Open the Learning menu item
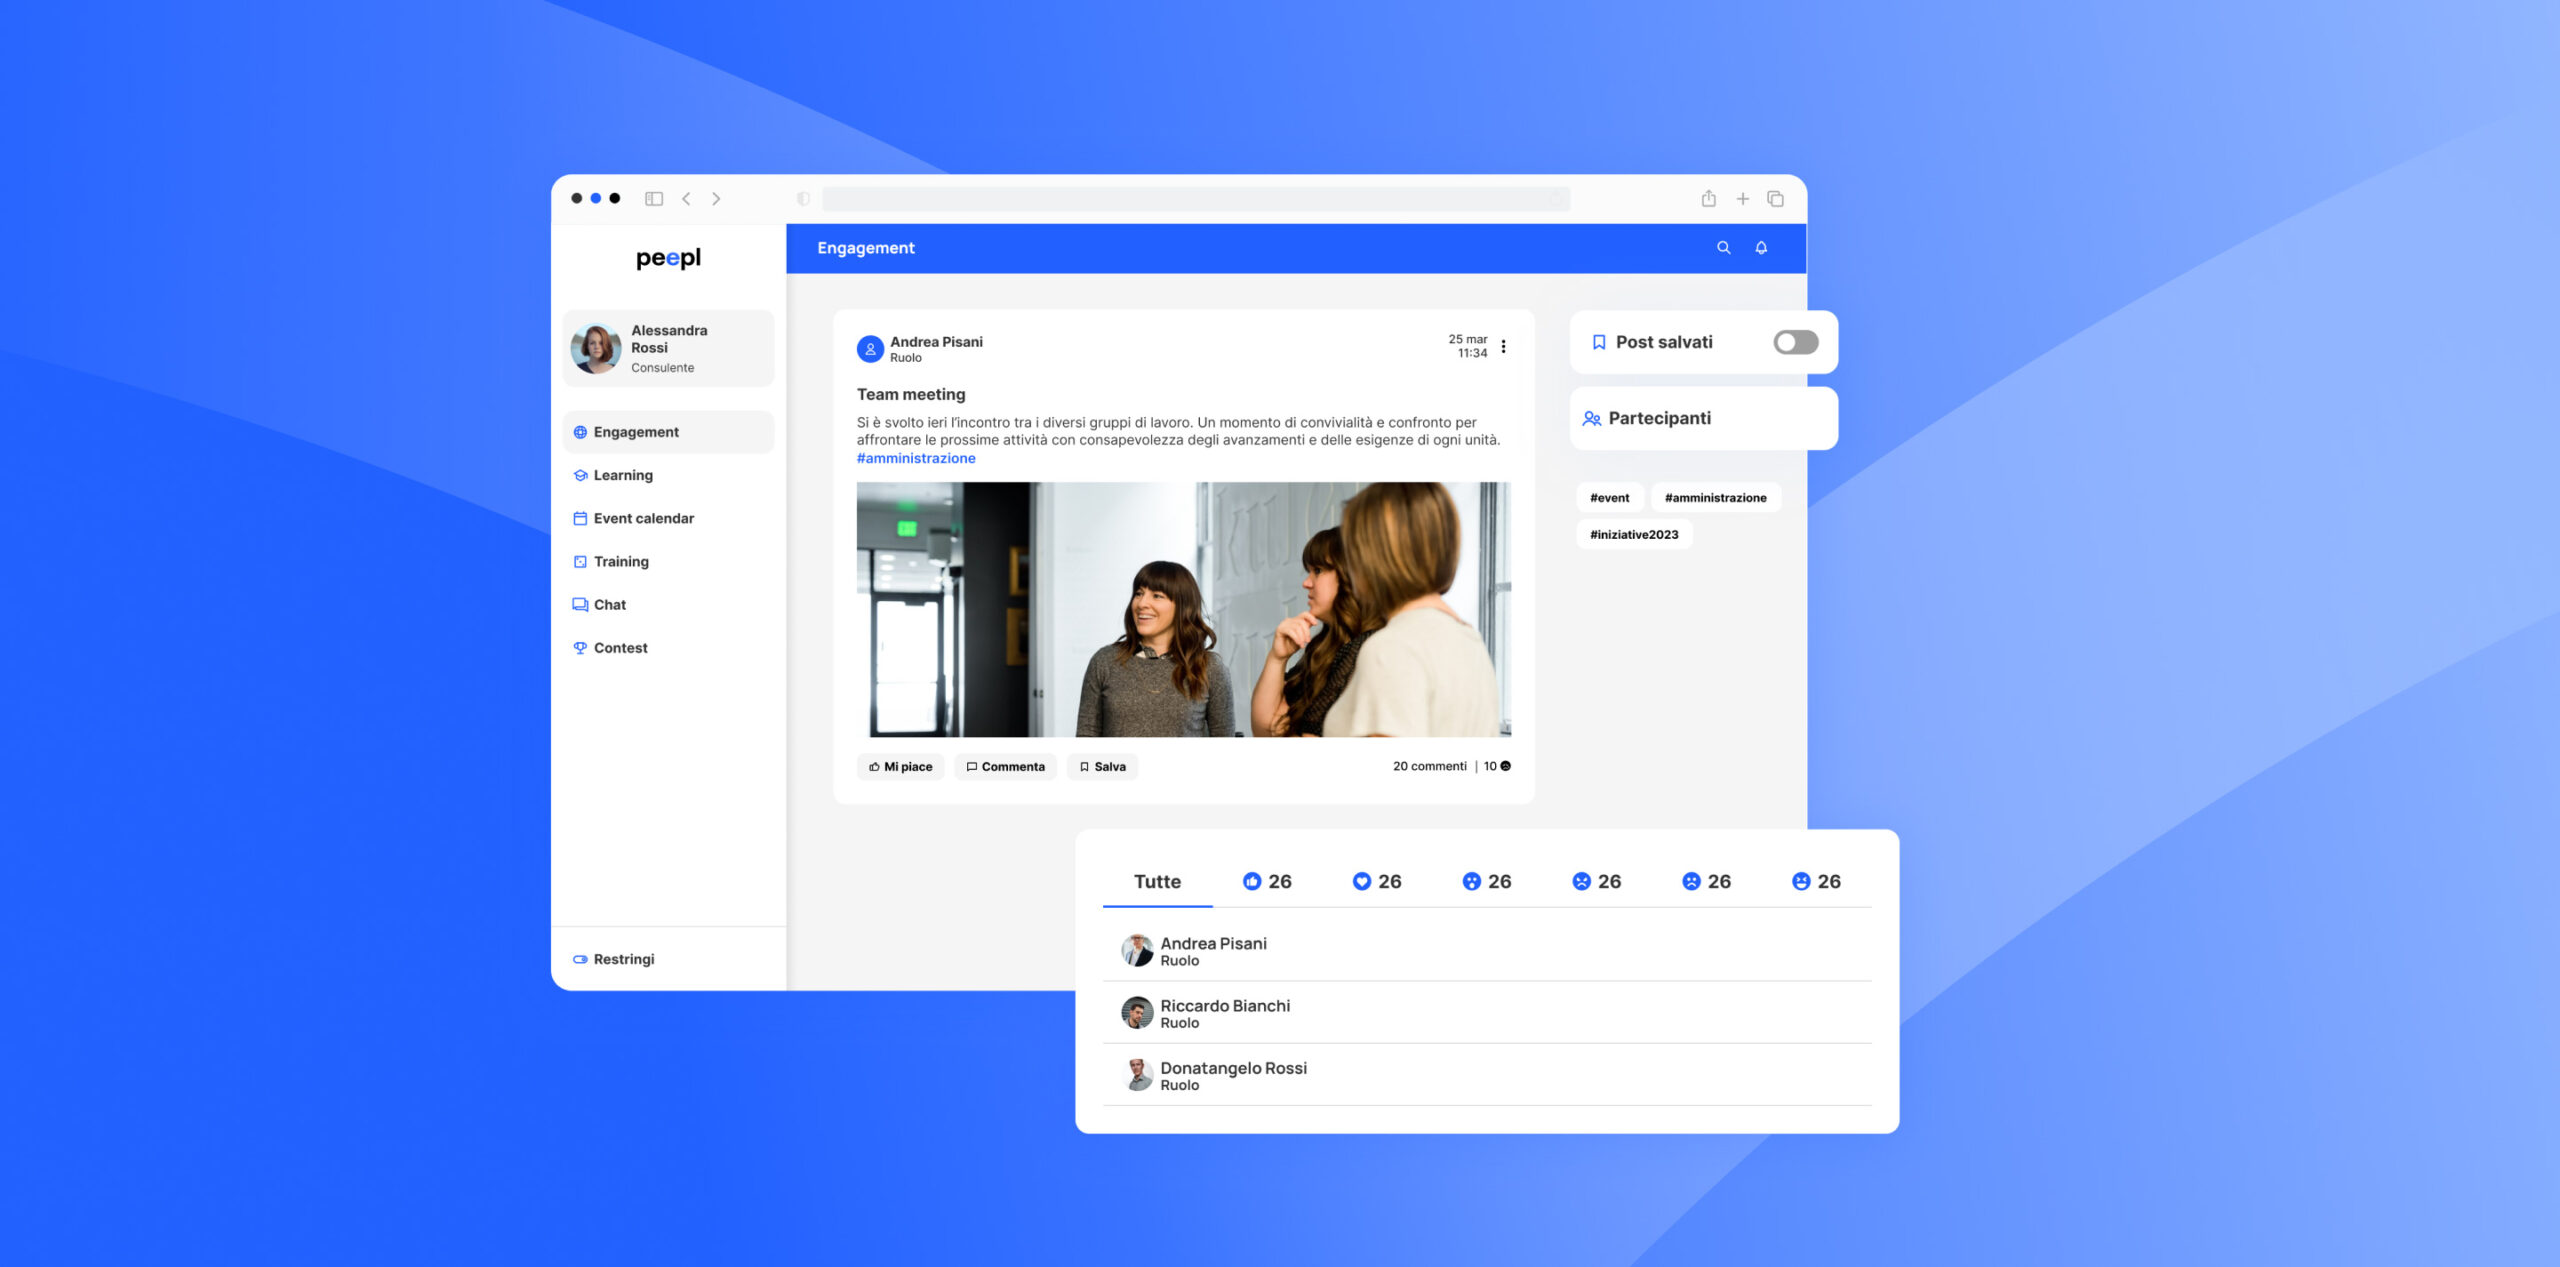The image size is (2560, 1267). click(x=622, y=475)
